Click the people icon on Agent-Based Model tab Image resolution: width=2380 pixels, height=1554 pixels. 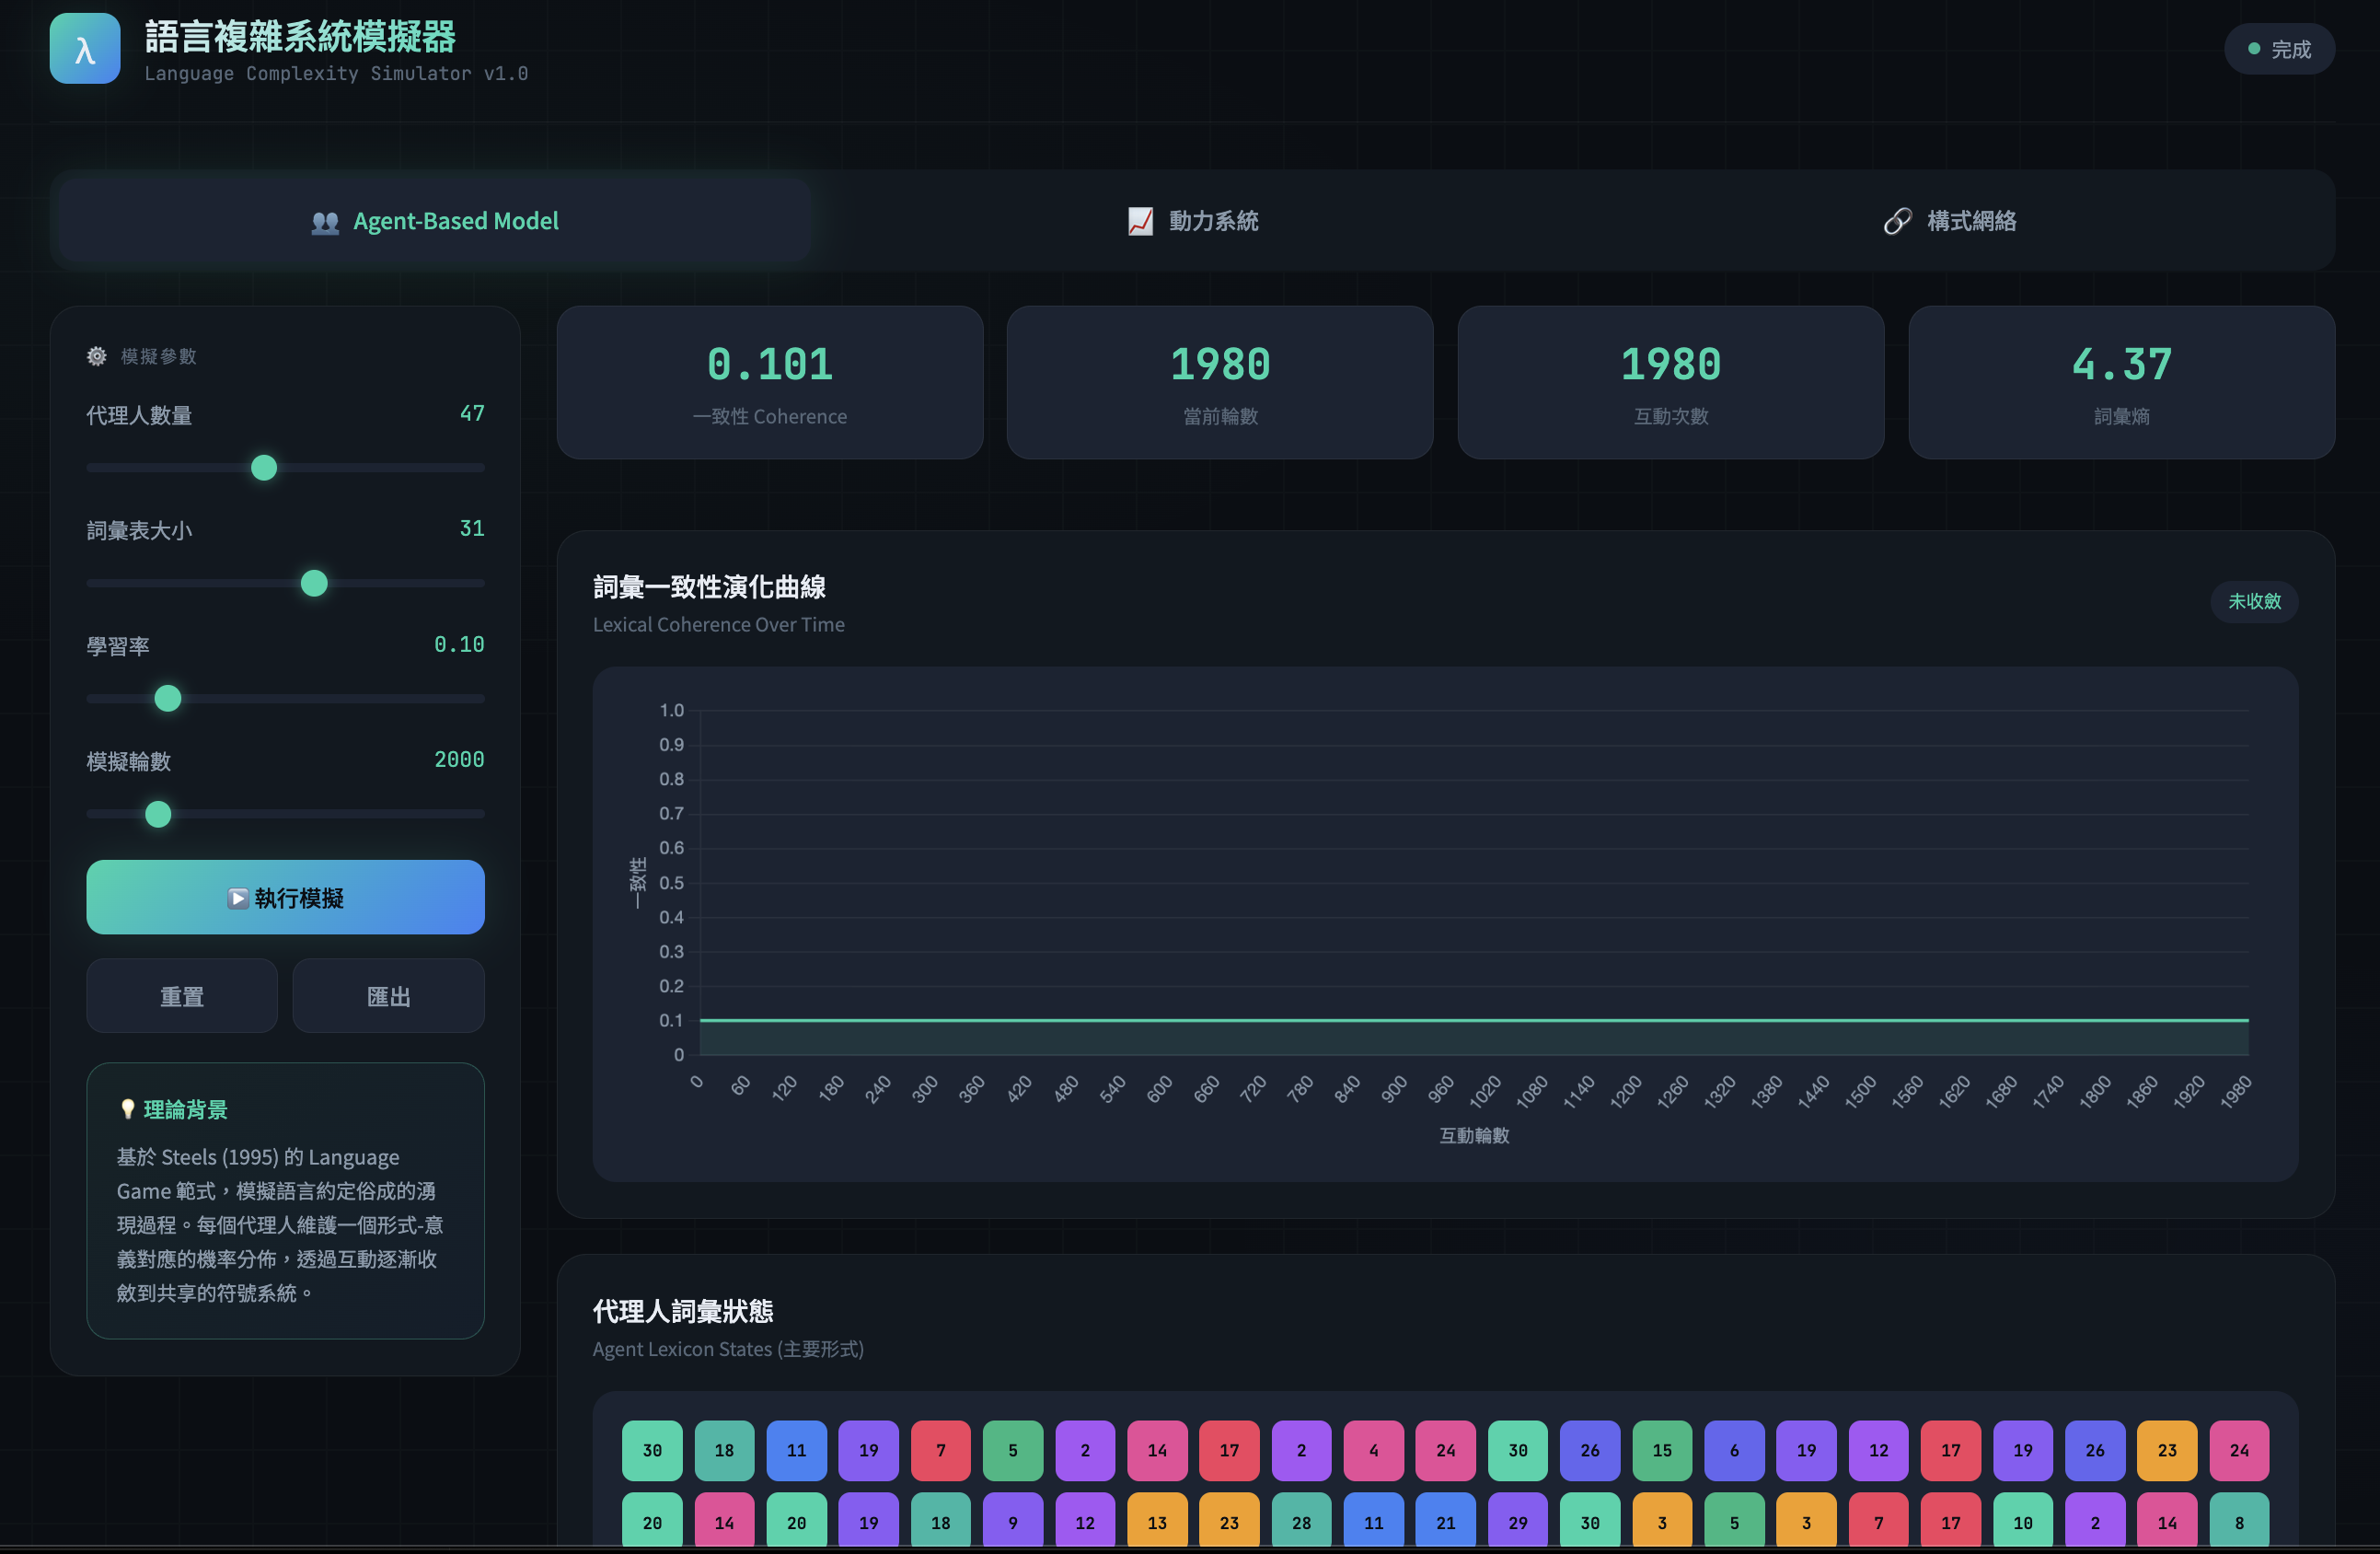point(325,222)
